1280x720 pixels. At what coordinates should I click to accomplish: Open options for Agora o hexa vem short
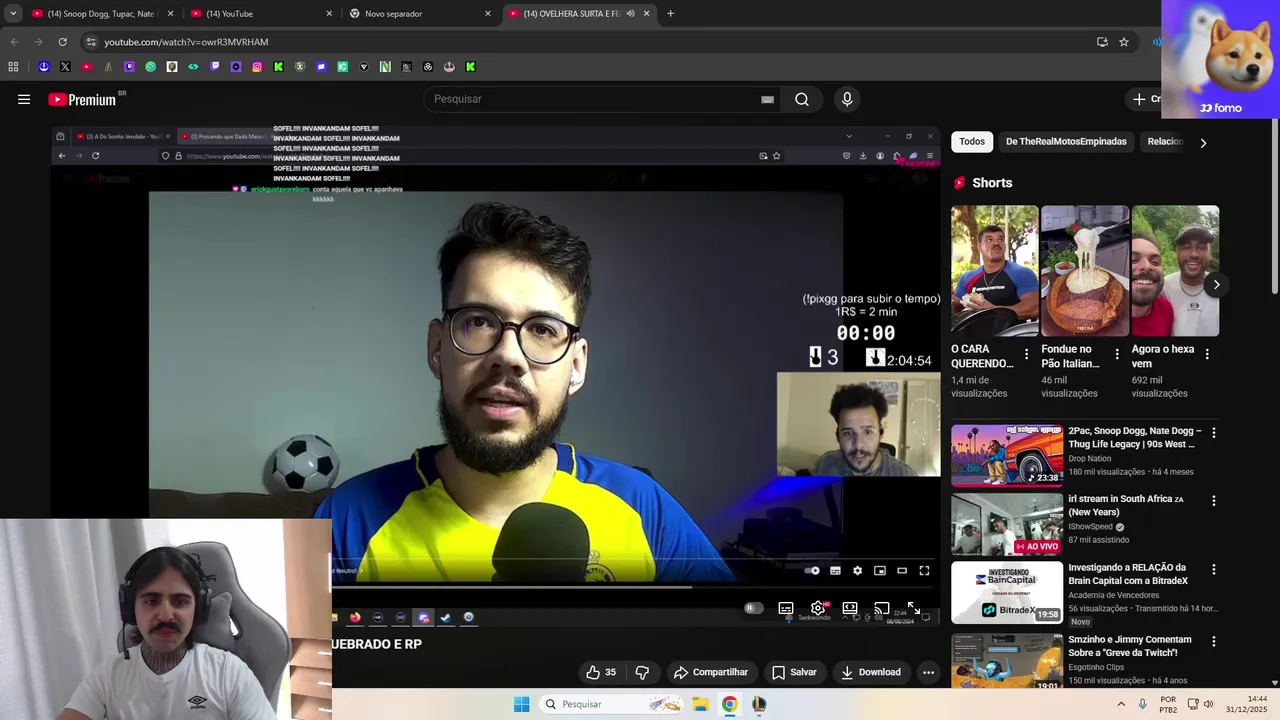[1207, 354]
